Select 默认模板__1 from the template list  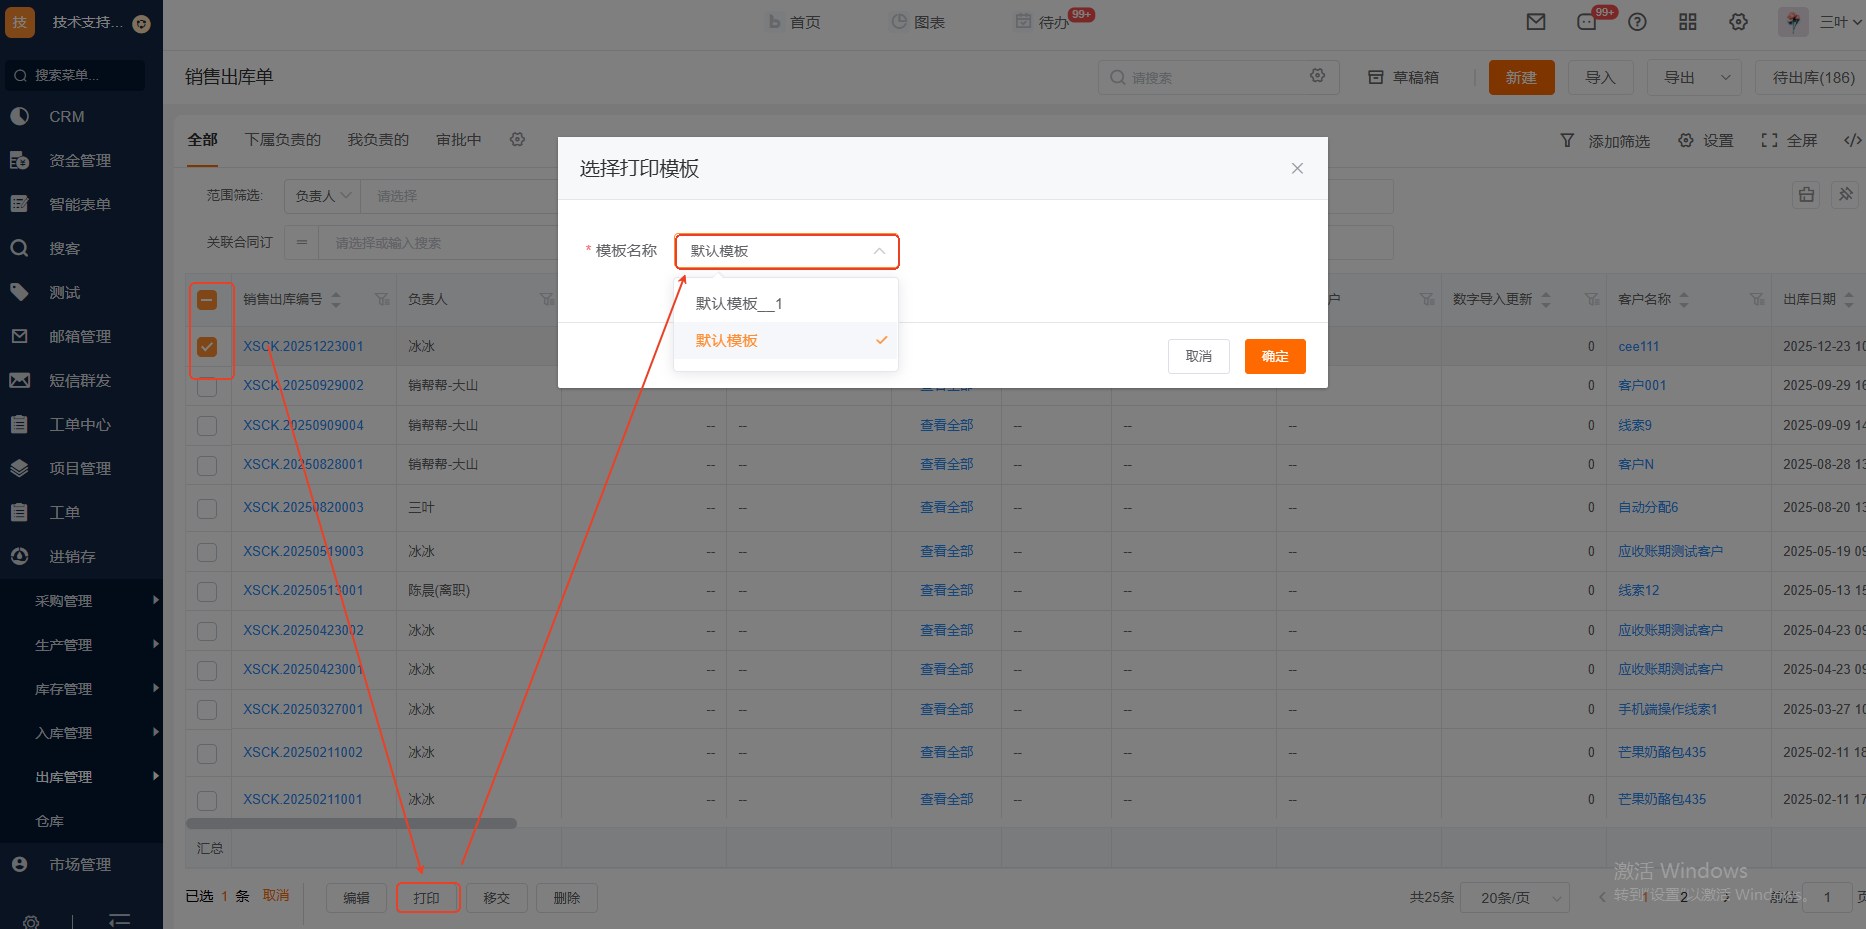tap(739, 304)
